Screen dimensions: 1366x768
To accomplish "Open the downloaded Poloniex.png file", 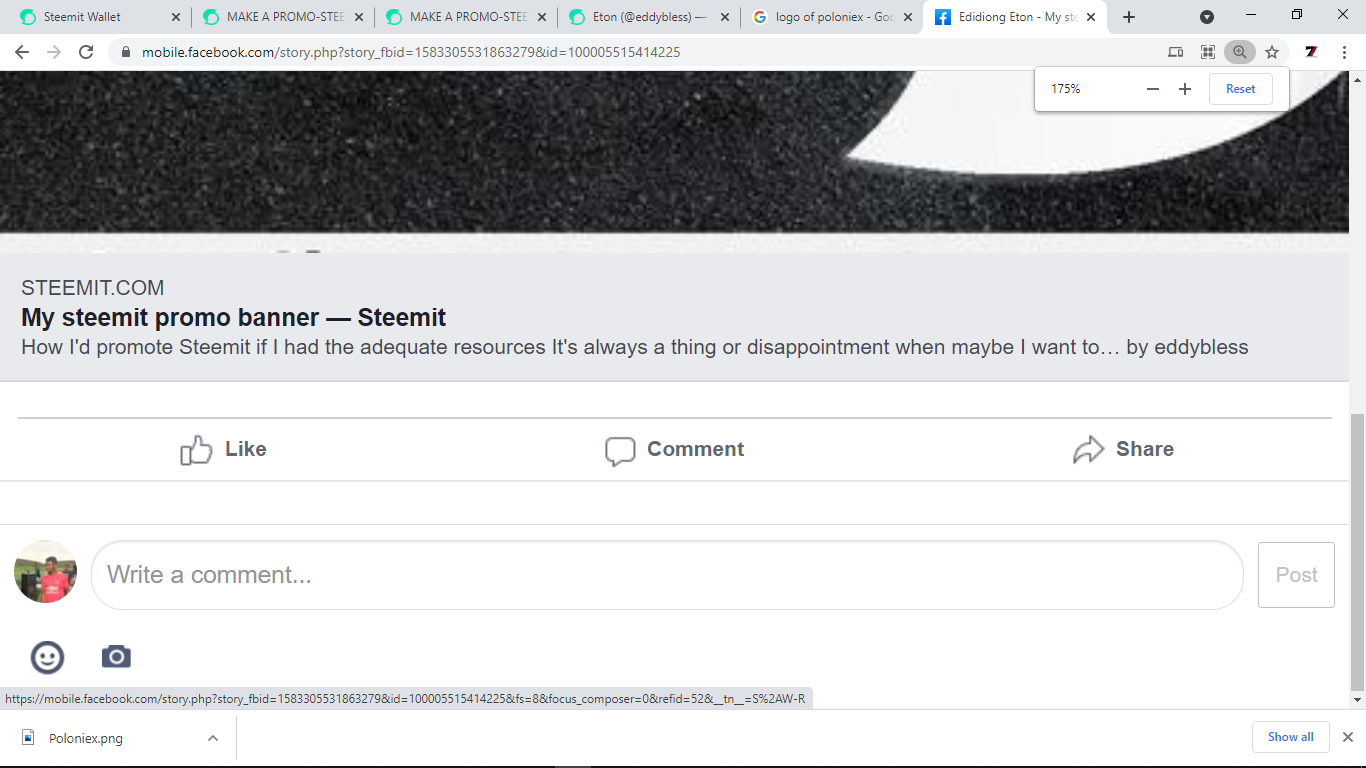I will click(x=86, y=738).
